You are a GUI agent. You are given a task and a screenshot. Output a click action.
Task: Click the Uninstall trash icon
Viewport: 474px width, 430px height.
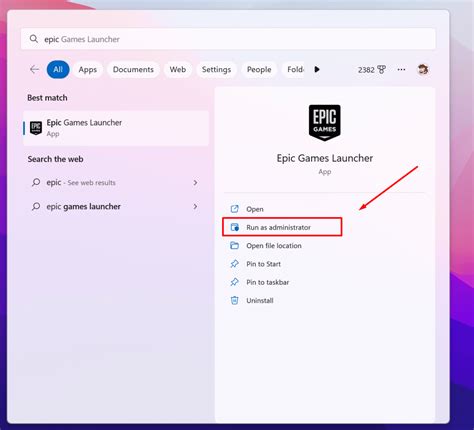pyautogui.click(x=234, y=300)
